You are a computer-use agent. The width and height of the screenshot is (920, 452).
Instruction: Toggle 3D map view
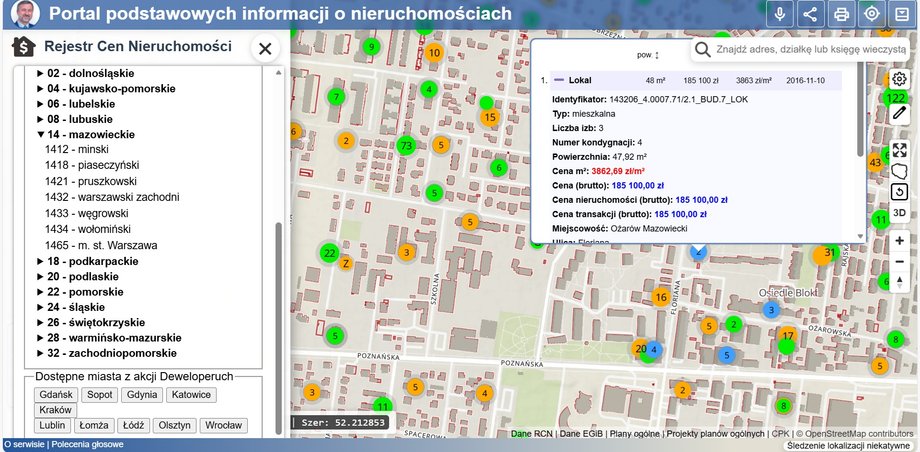[899, 212]
